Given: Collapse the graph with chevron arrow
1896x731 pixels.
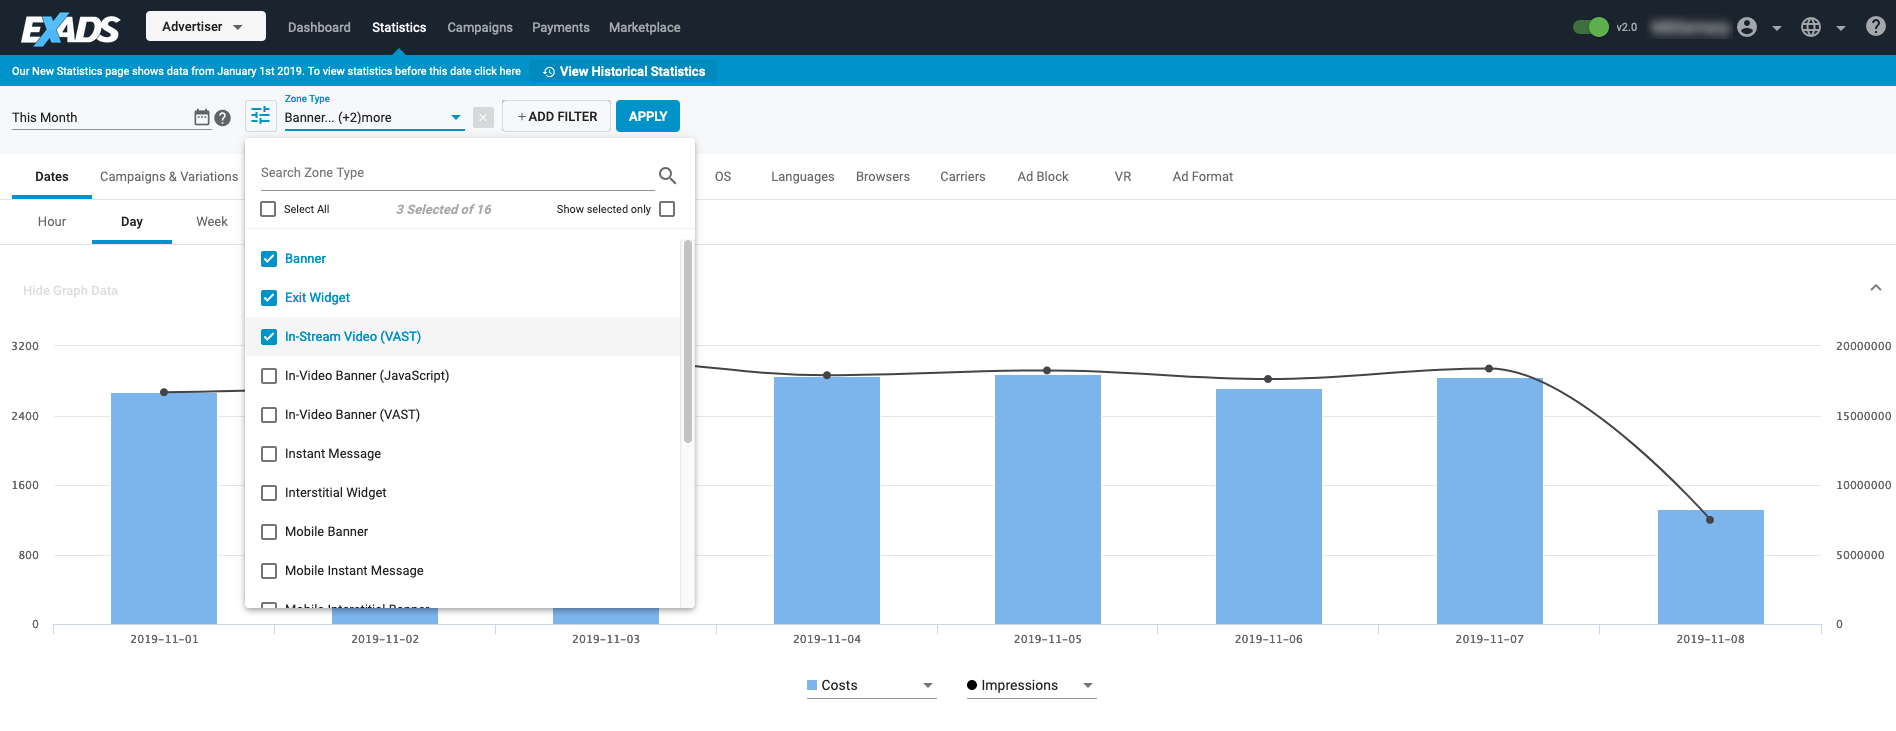Looking at the screenshot, I should 1875,288.
